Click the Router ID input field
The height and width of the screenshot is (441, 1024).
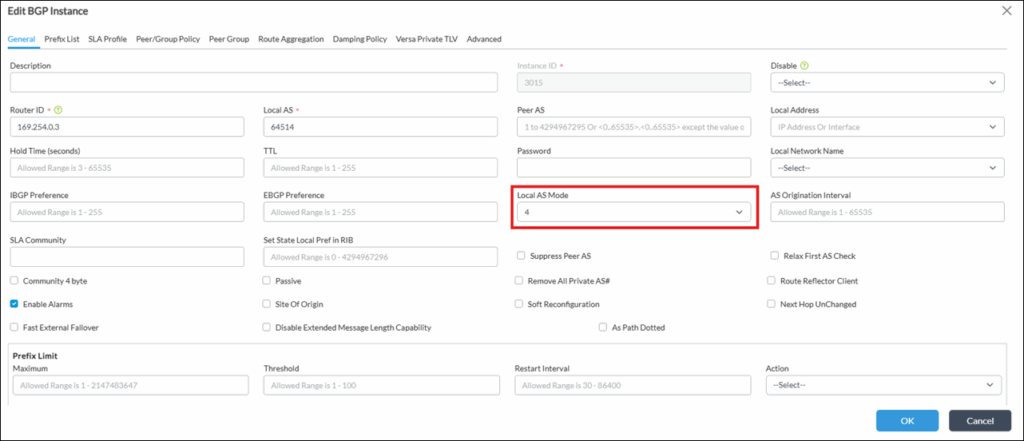(128, 127)
